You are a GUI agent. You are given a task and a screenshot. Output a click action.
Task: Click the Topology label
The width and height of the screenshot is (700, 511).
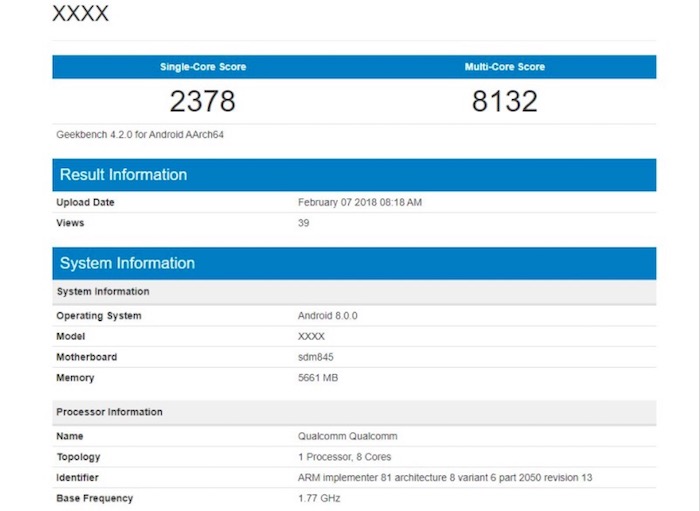pyautogui.click(x=78, y=457)
